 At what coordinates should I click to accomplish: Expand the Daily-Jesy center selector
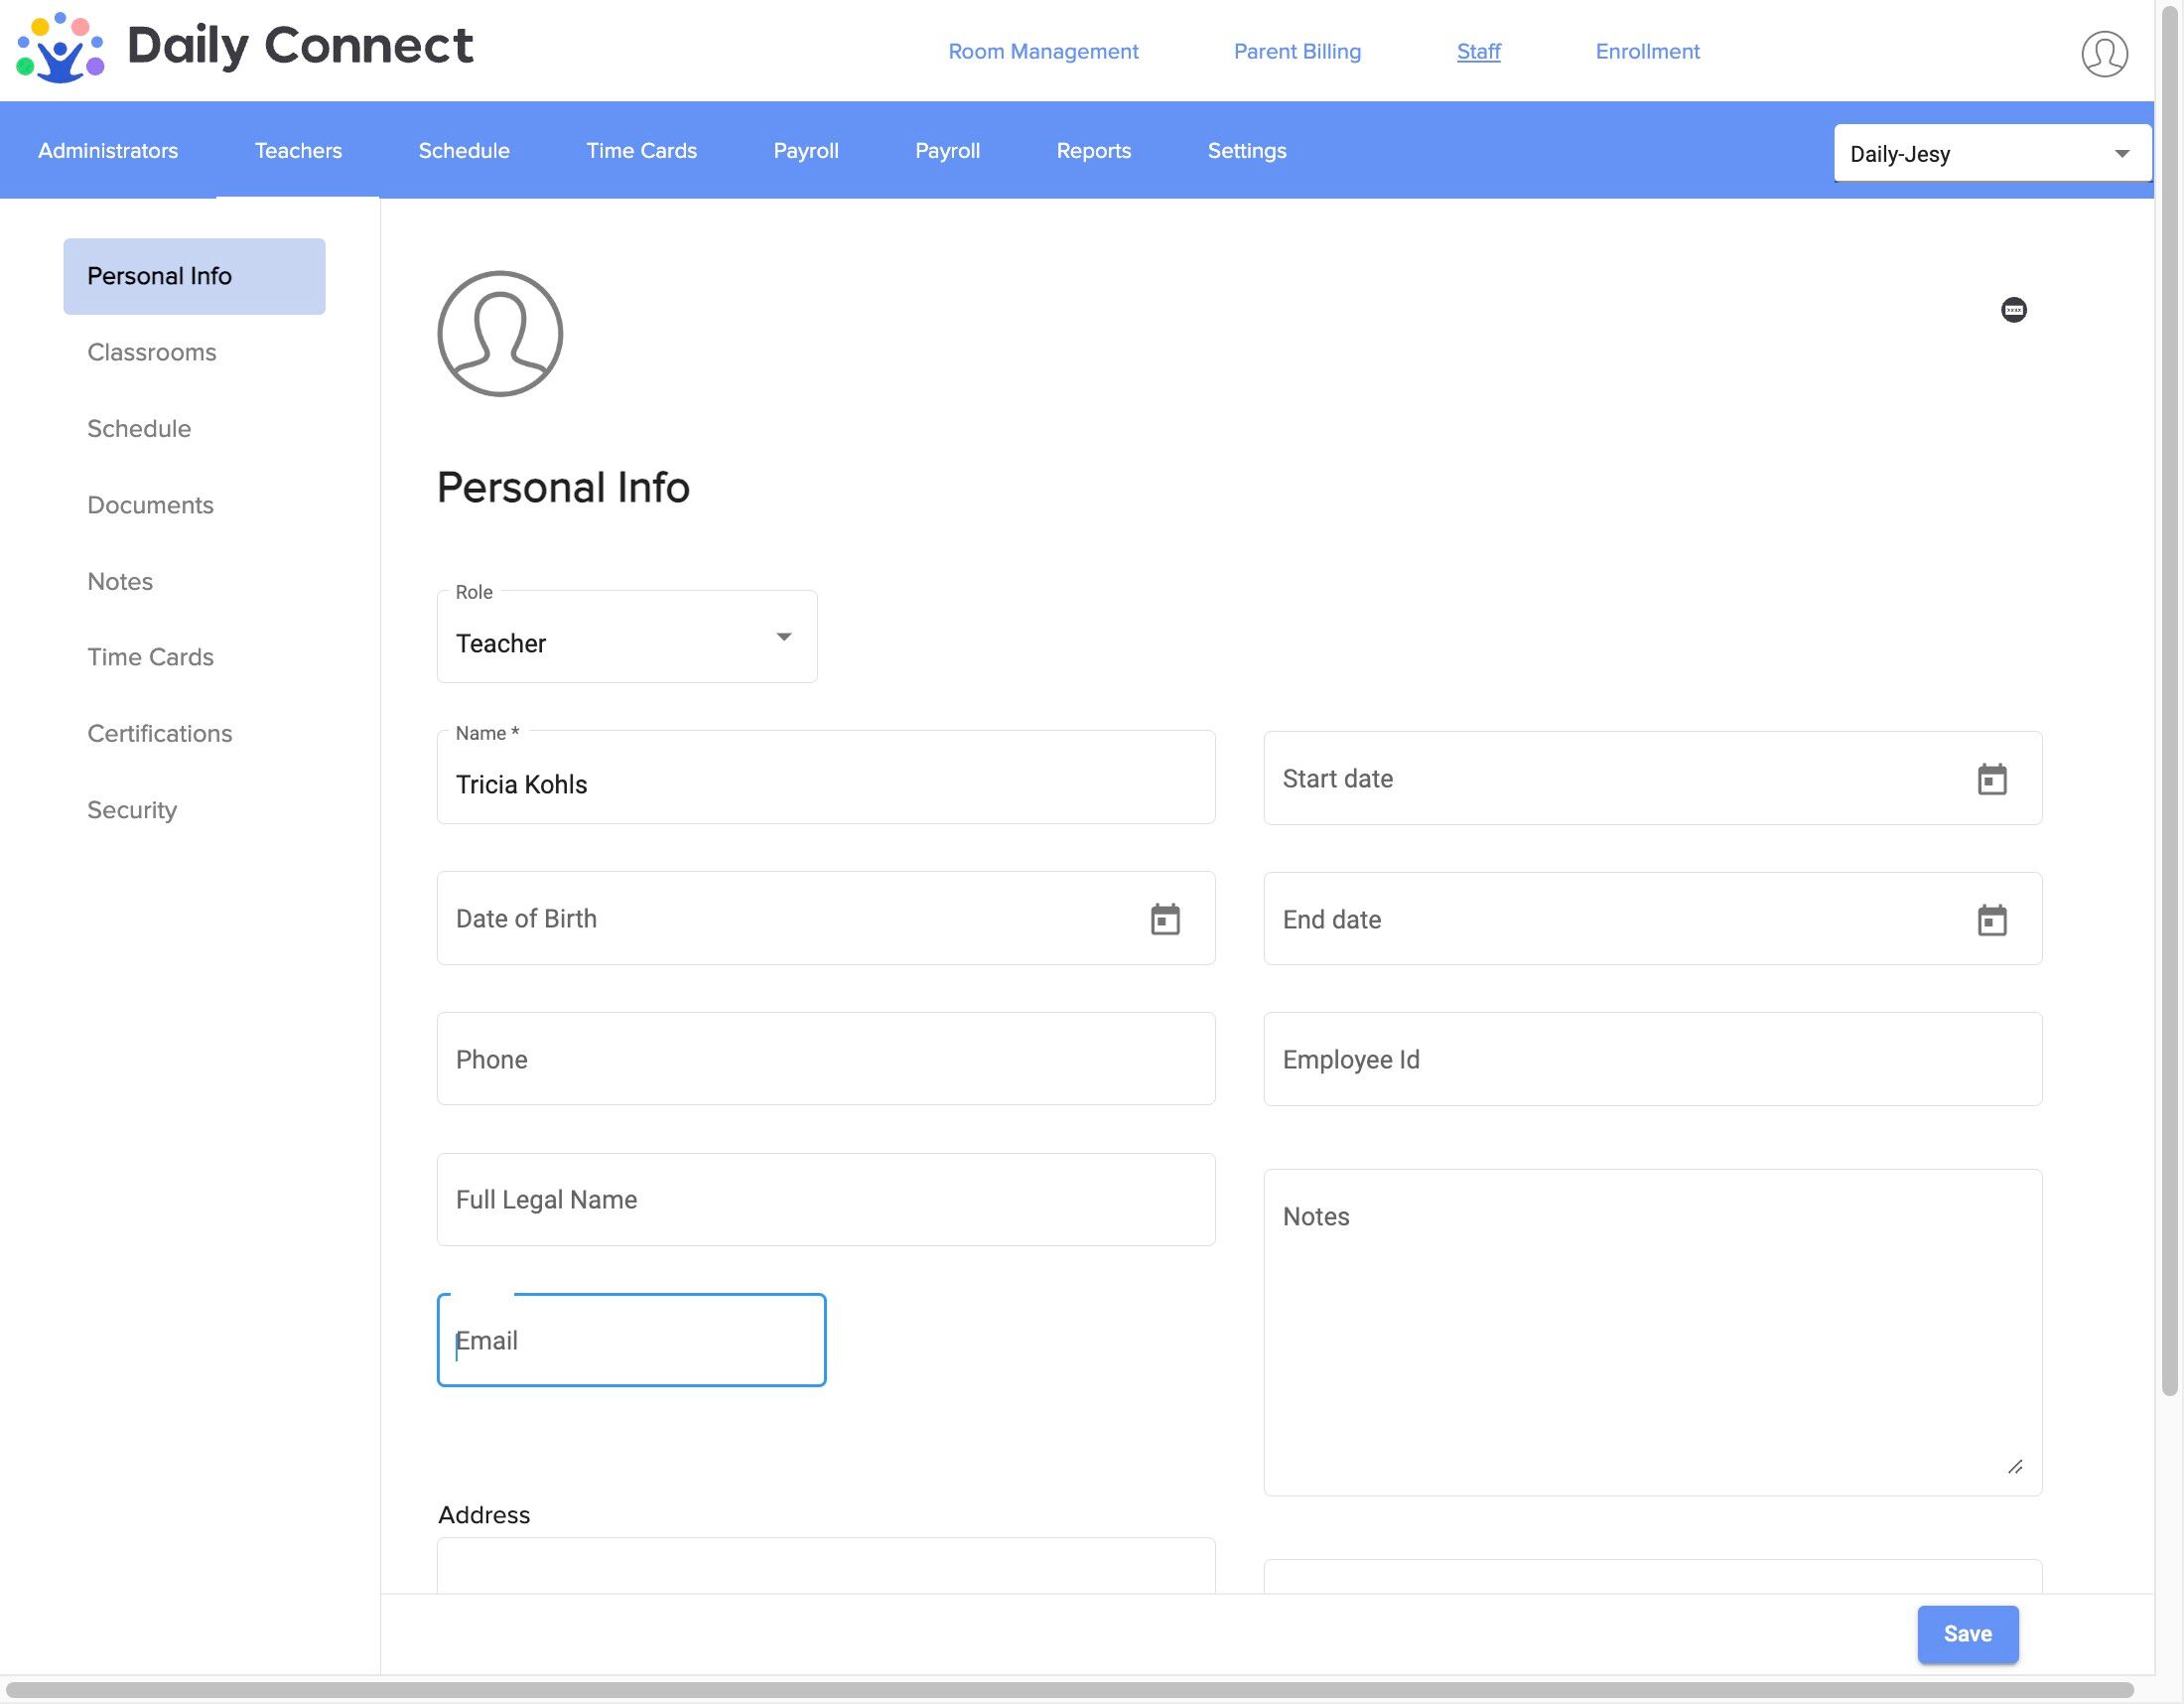click(x=1991, y=153)
